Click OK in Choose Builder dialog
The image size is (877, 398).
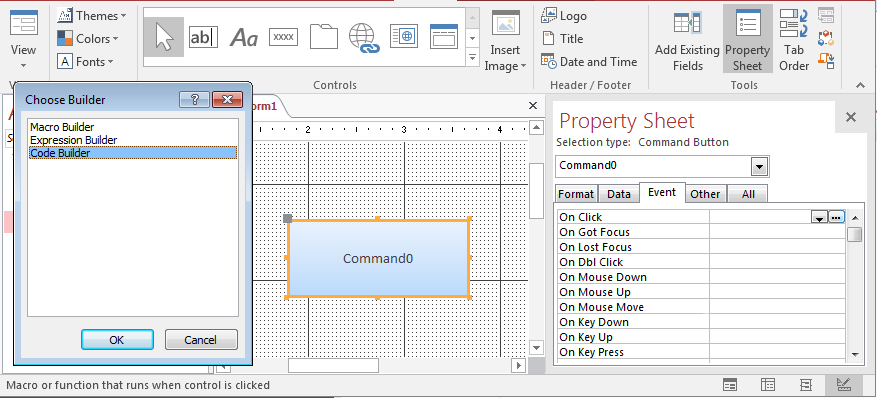[117, 339]
